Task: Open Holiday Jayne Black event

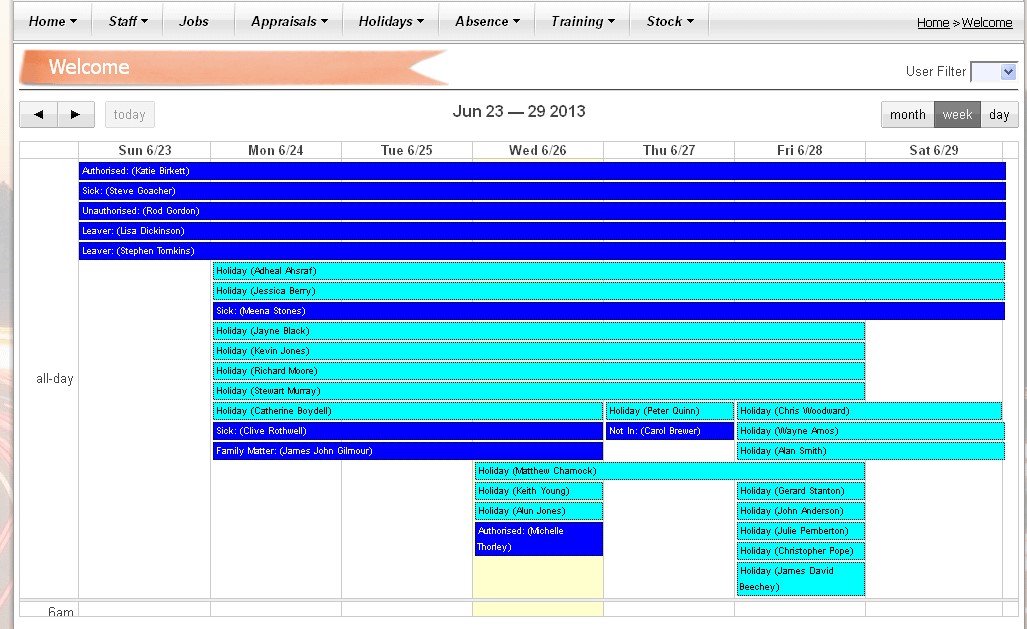Action: pyautogui.click(x=539, y=331)
